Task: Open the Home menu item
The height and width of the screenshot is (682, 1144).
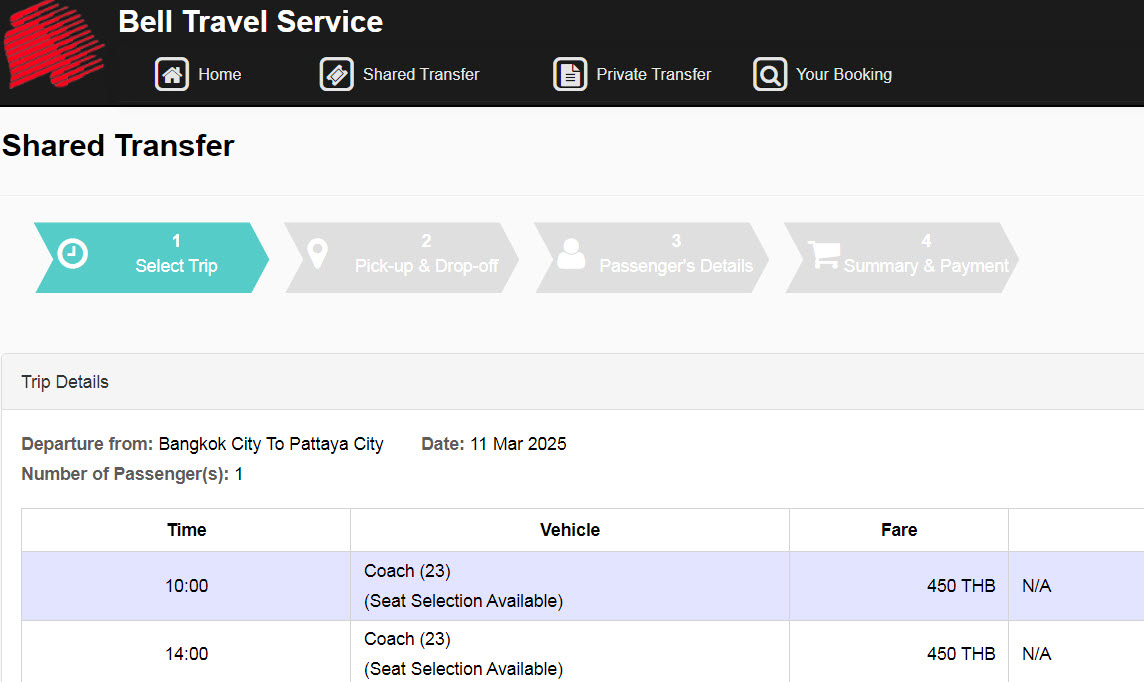Action: coord(219,74)
